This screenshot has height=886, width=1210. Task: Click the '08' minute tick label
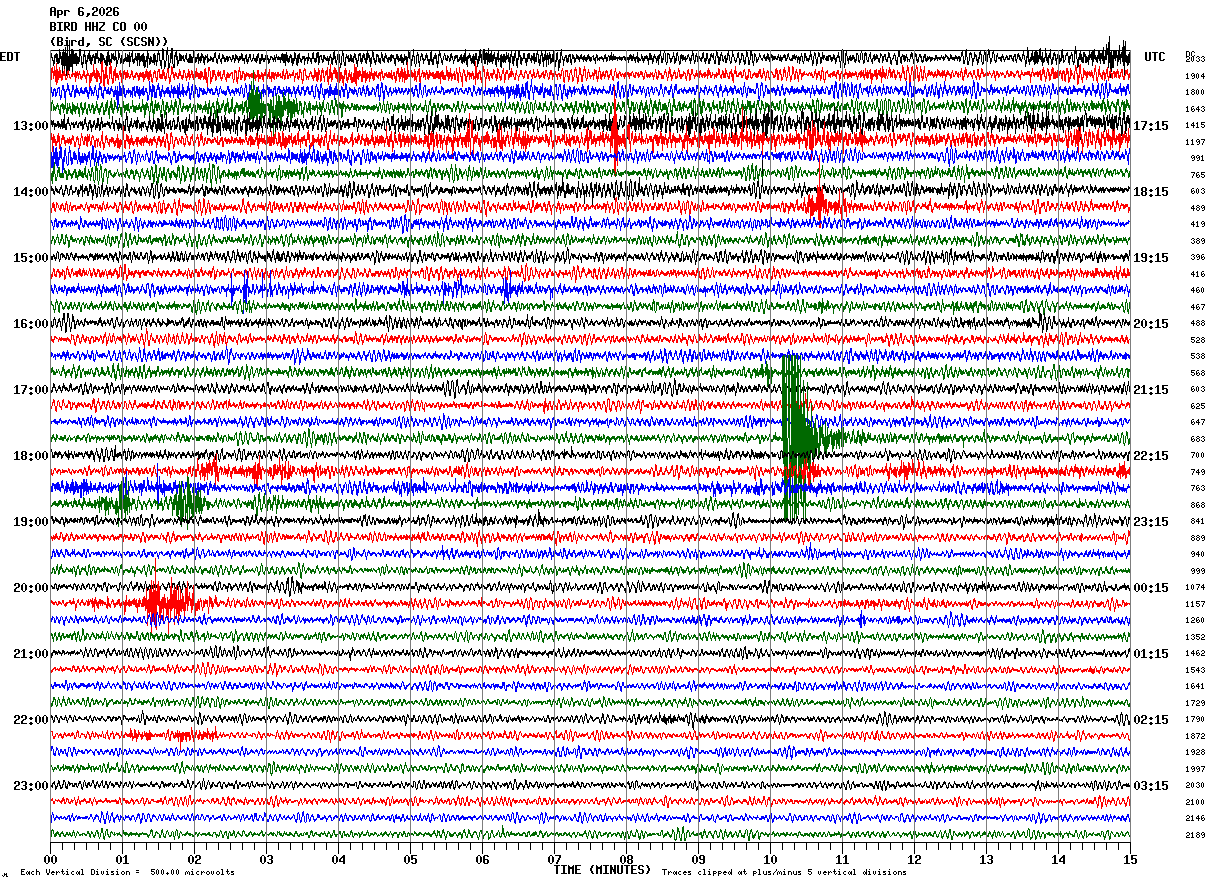tap(626, 859)
